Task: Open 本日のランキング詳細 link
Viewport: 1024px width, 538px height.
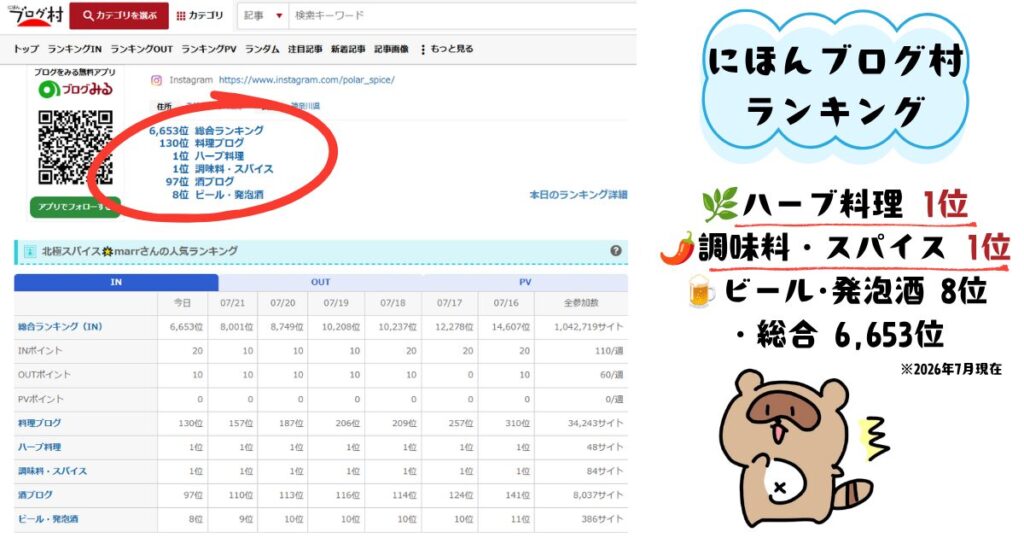Action: 578,195
